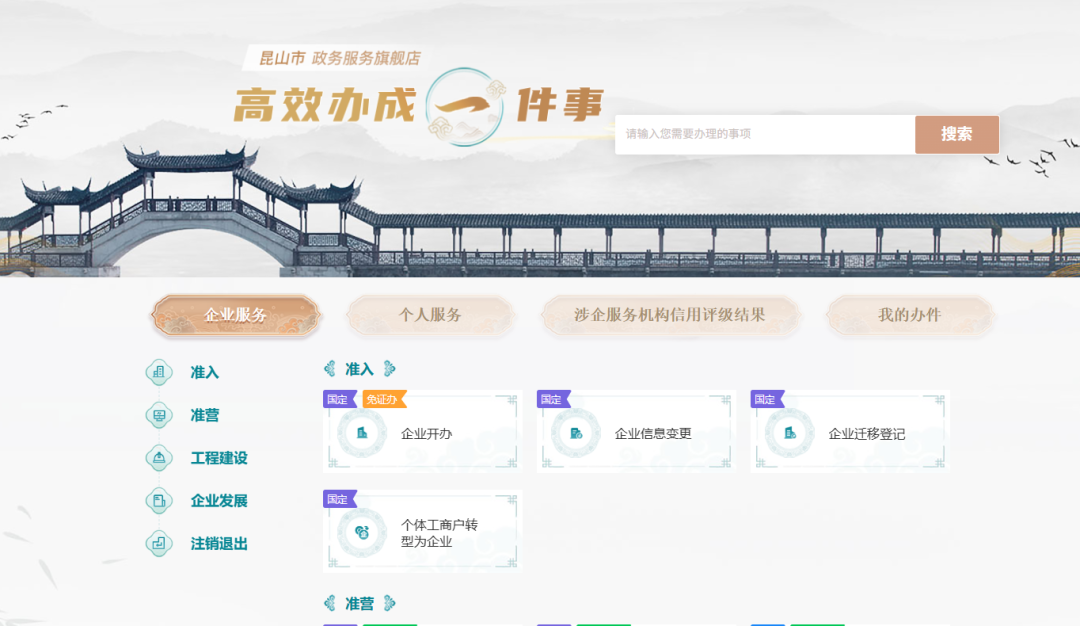Click the 准营 sidebar icon
1080x626 pixels.
159,415
